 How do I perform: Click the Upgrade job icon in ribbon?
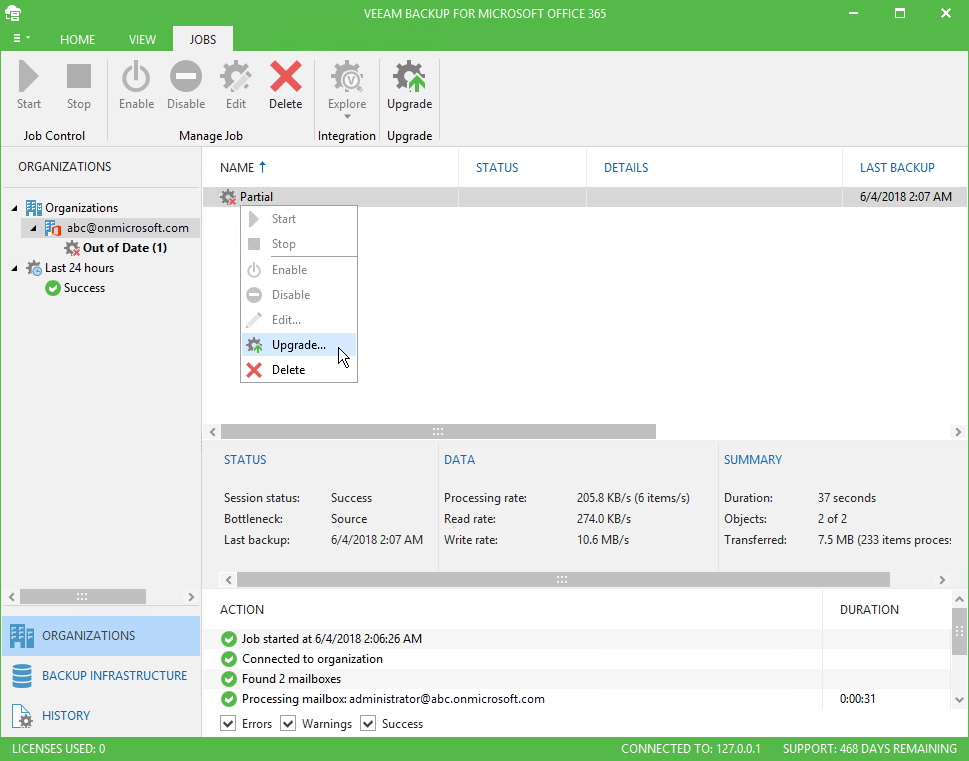click(x=409, y=76)
